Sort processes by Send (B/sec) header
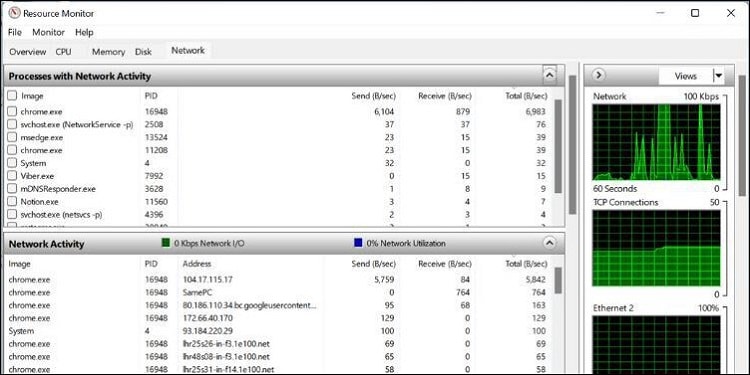This screenshot has height=375, width=750. [x=374, y=96]
